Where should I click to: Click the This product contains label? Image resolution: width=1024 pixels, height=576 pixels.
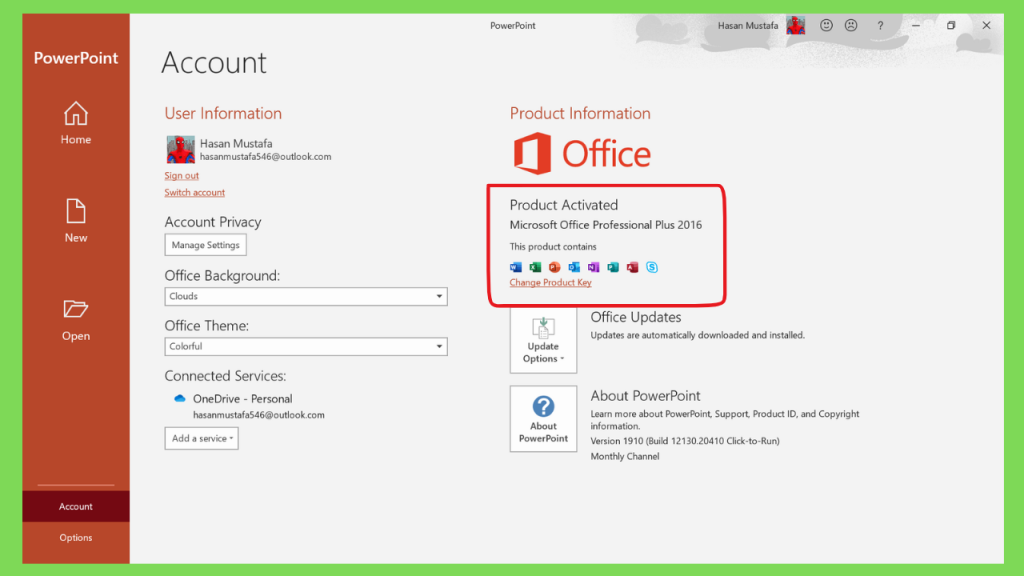(x=553, y=247)
